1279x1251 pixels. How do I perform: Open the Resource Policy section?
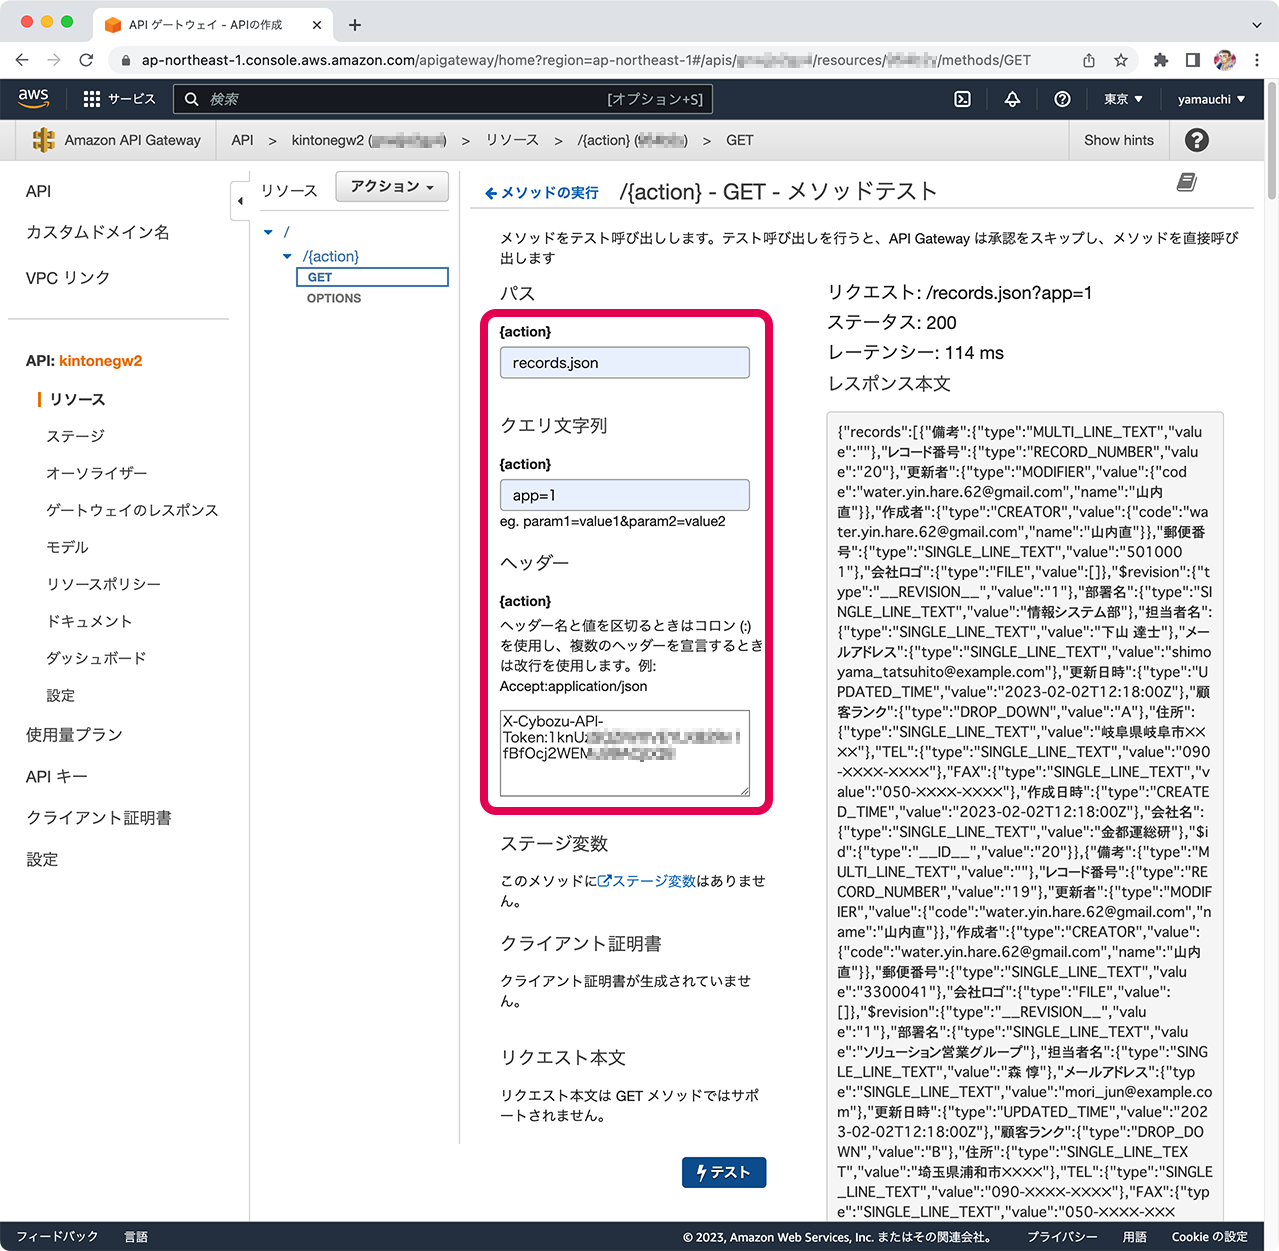click(x=103, y=584)
